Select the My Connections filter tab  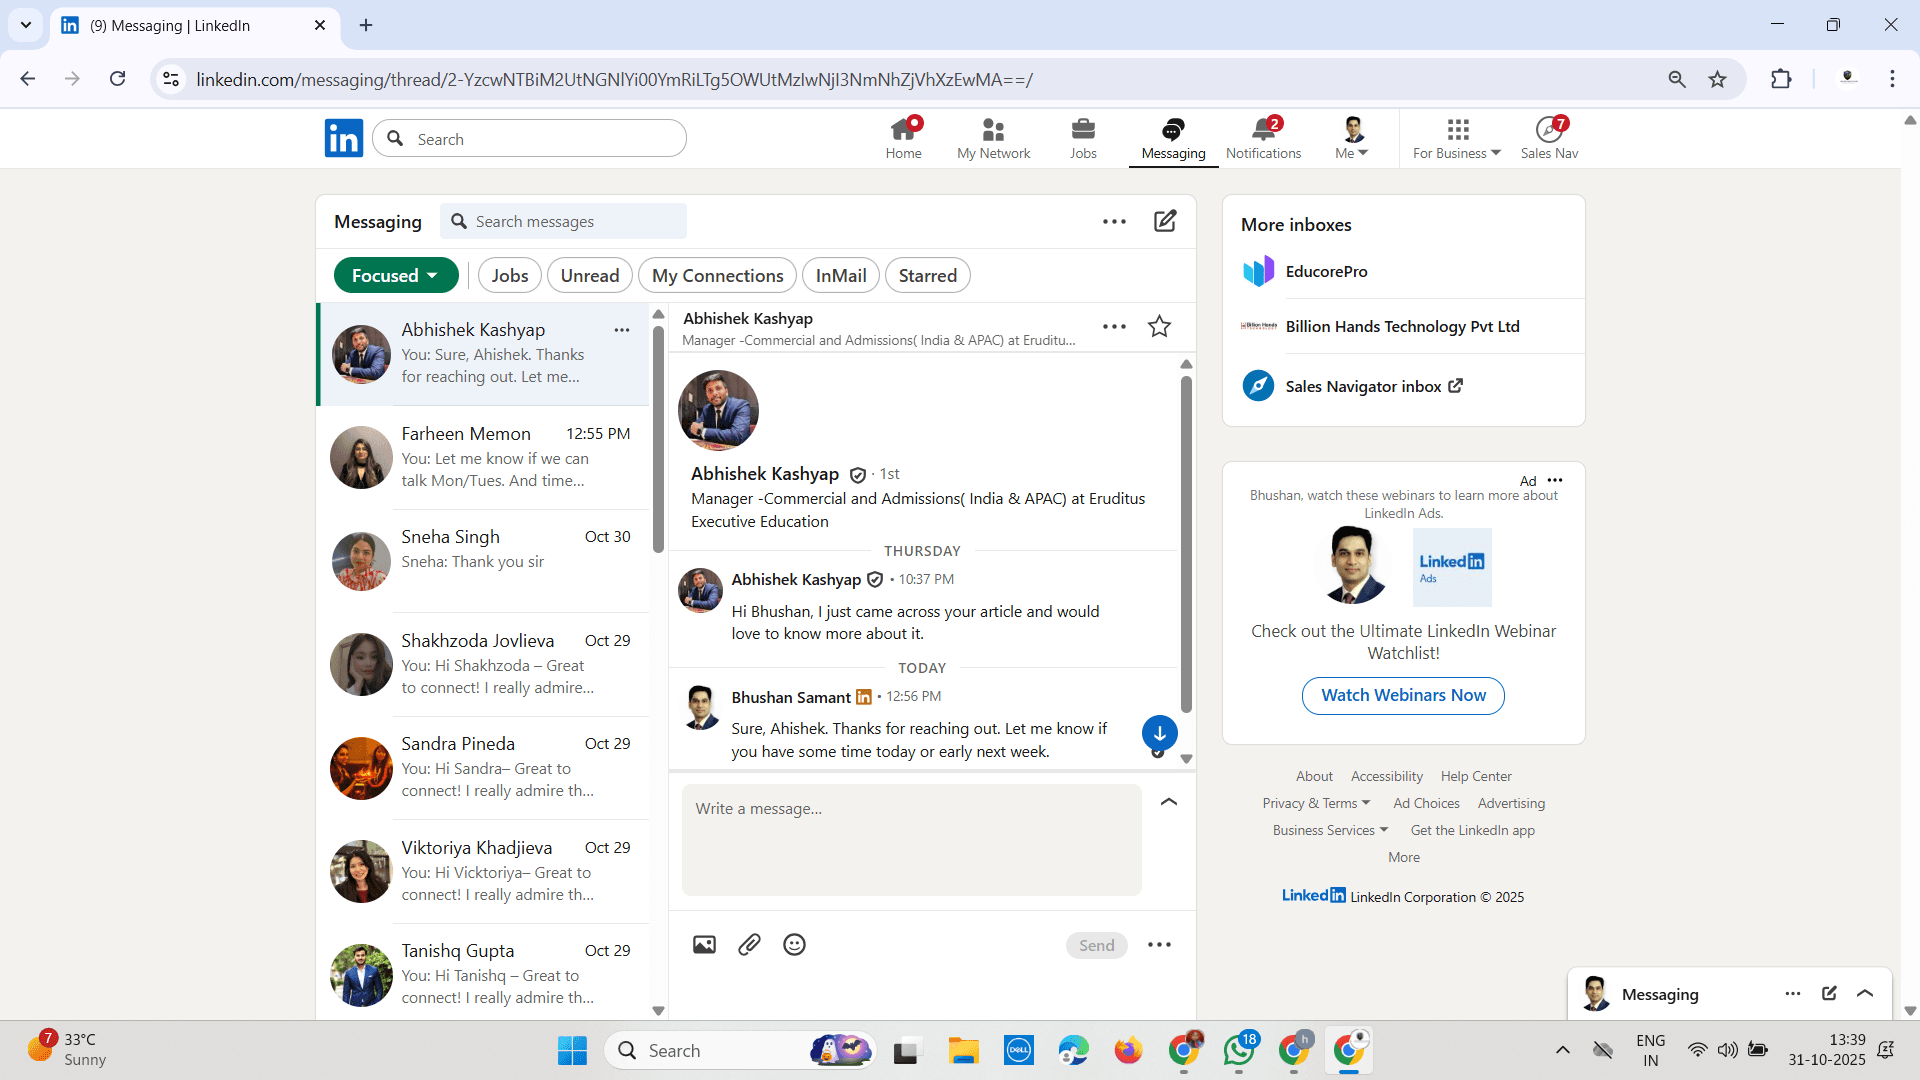pos(717,275)
